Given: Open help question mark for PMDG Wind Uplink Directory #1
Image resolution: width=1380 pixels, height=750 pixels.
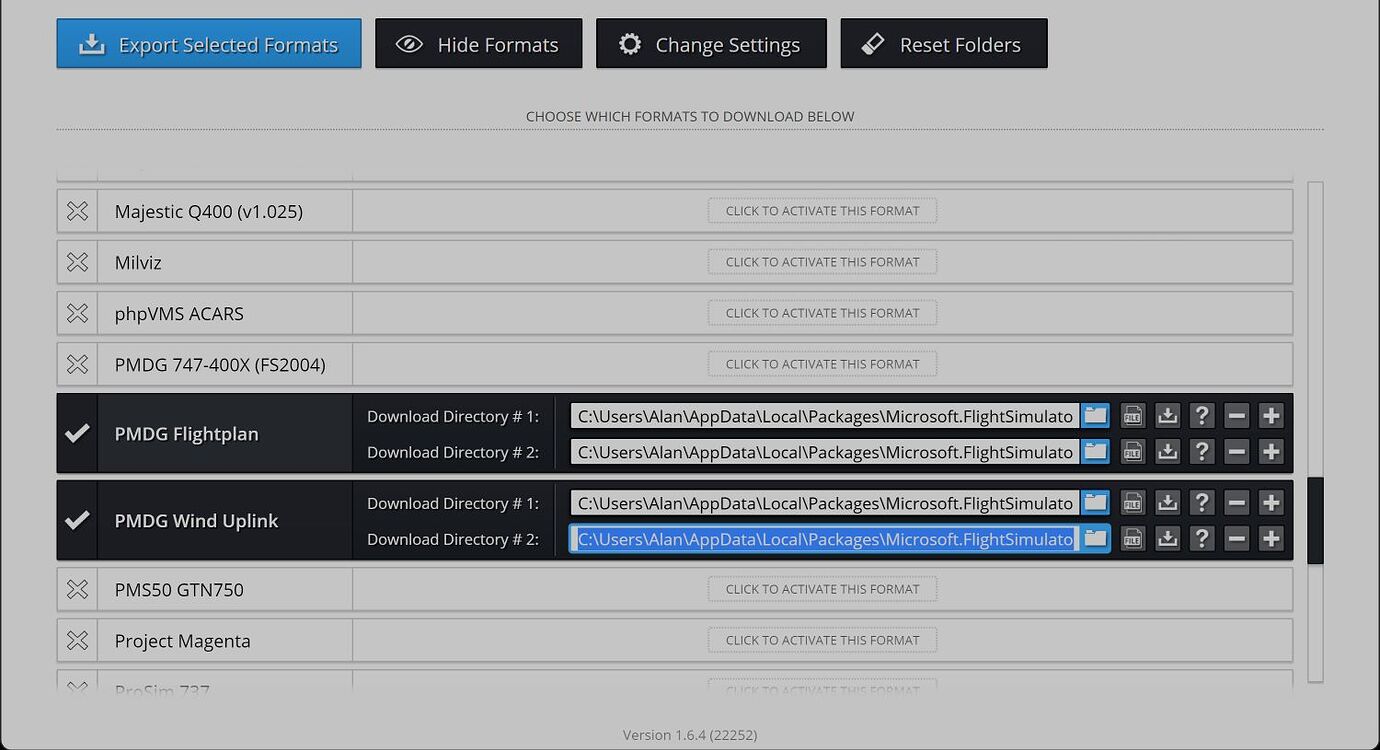Looking at the screenshot, I should click(x=1202, y=503).
